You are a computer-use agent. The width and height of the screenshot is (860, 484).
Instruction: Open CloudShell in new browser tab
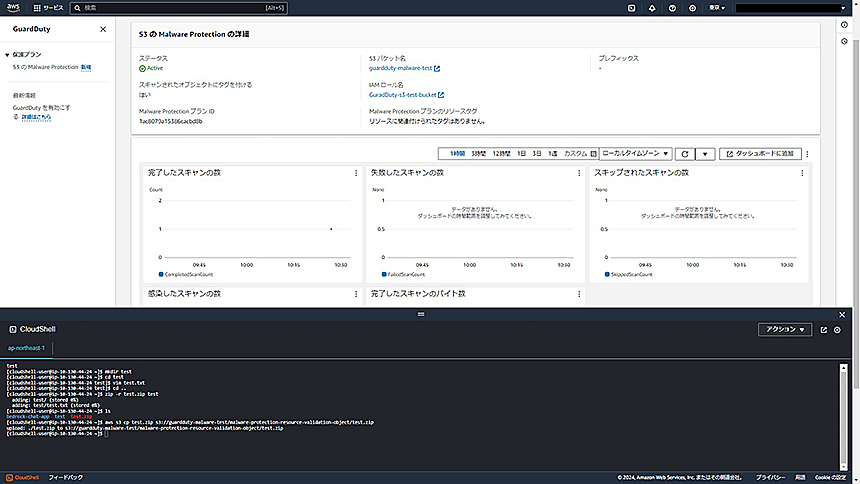pyautogui.click(x=823, y=330)
